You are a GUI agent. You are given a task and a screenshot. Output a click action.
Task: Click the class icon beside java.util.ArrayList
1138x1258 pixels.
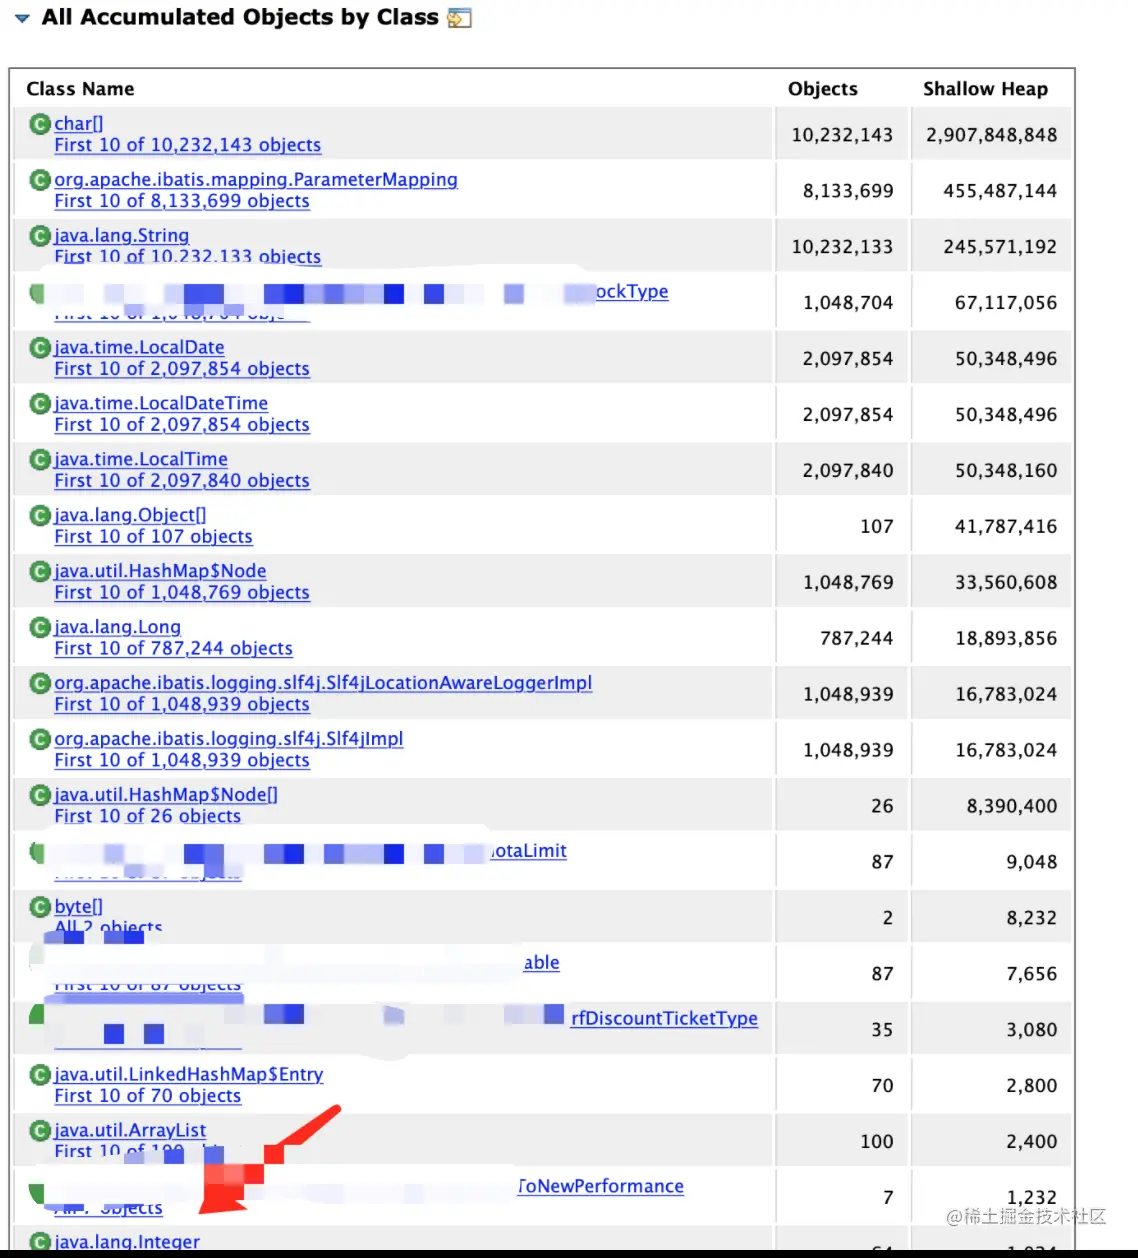click(40, 1131)
